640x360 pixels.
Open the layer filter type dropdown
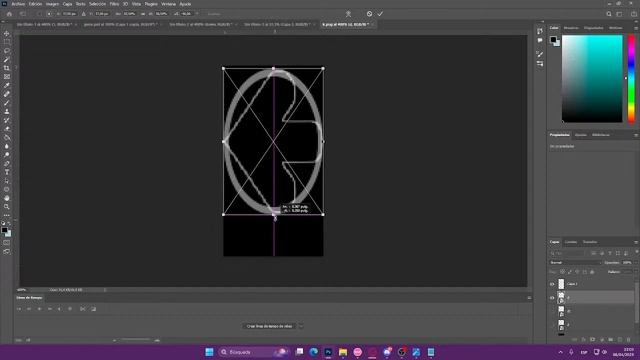tap(568, 253)
